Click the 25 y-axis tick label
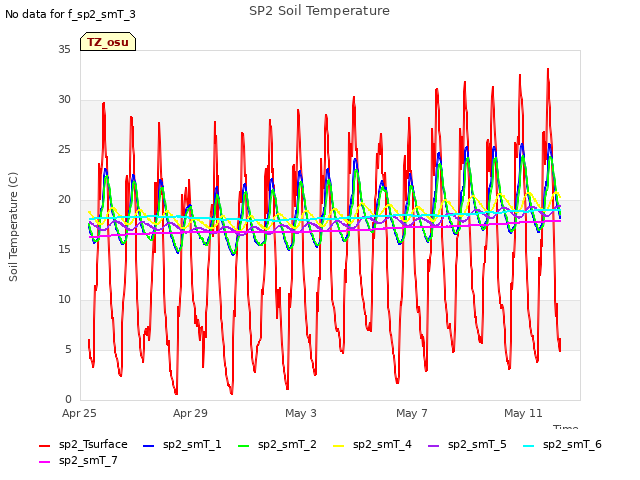The image size is (640, 480). [x=64, y=149]
